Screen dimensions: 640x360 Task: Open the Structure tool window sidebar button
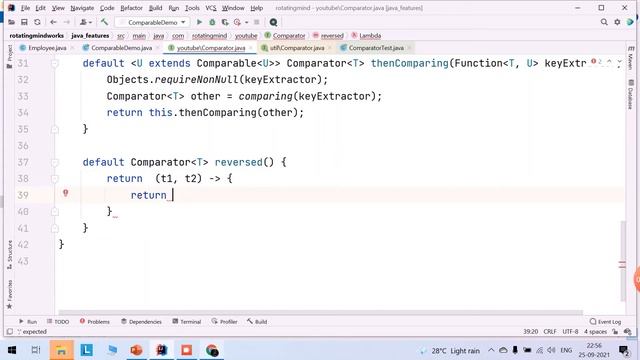coord(9,255)
